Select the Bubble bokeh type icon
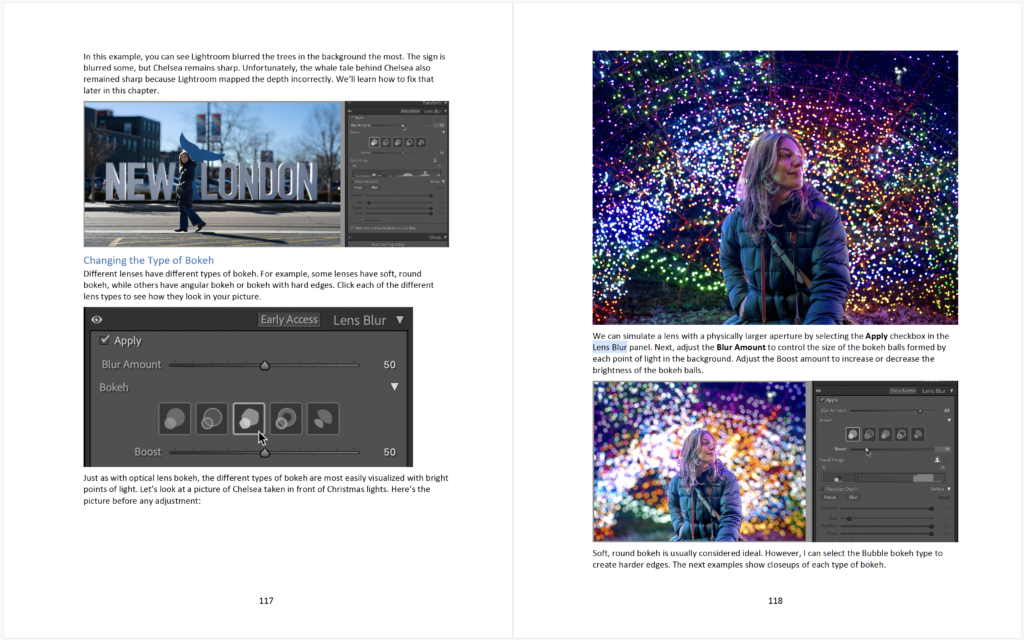1024x640 pixels. pyautogui.click(x=211, y=419)
